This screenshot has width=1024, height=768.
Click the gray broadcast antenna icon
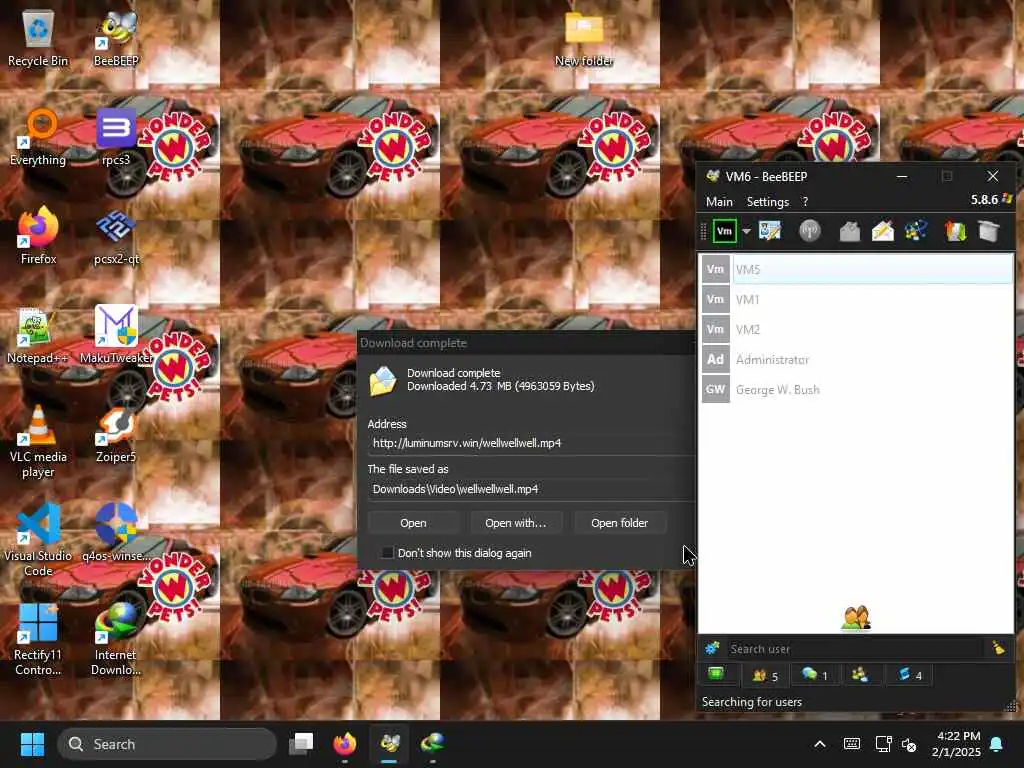point(810,231)
